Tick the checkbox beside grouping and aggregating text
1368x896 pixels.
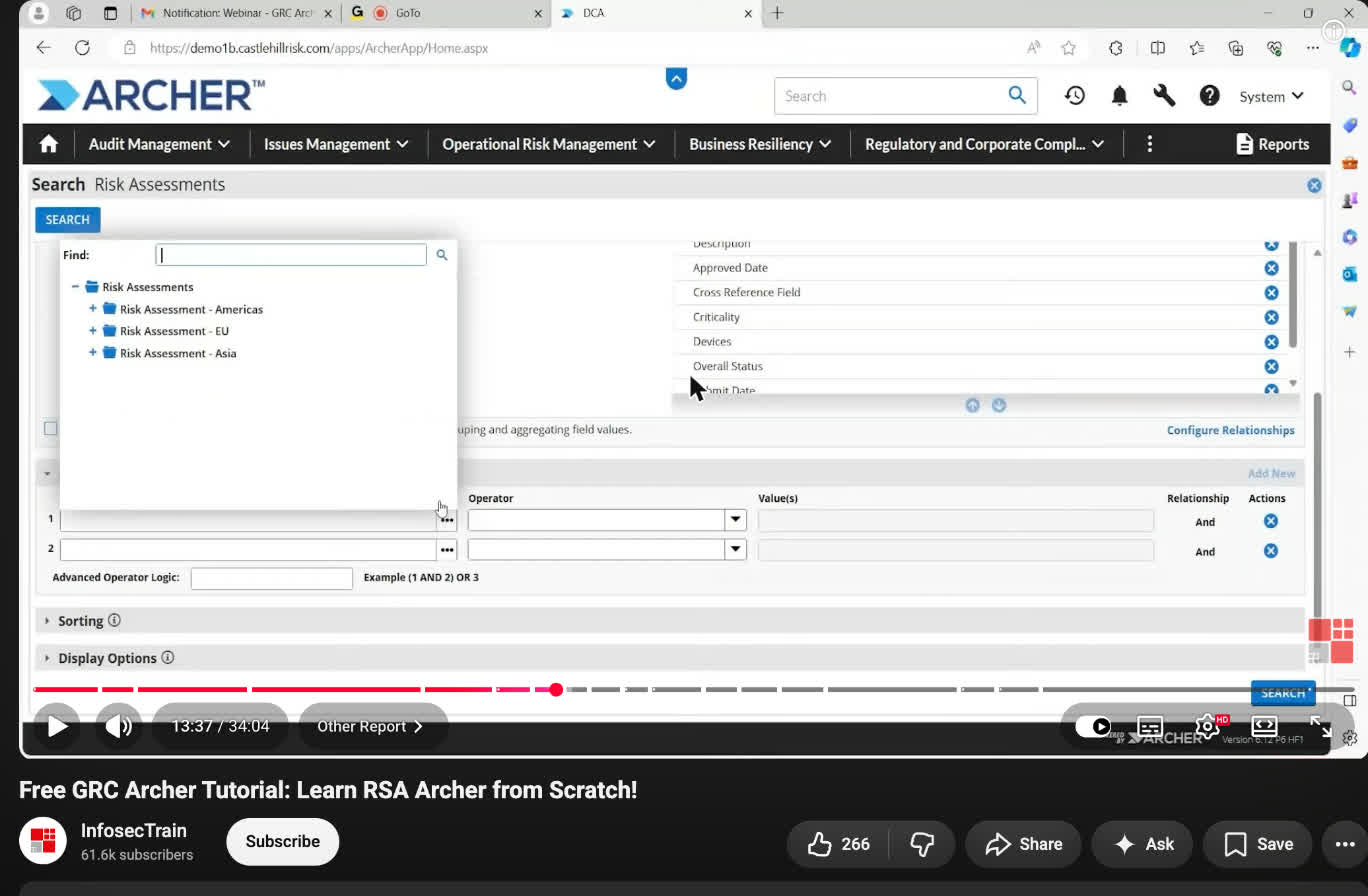(50, 429)
